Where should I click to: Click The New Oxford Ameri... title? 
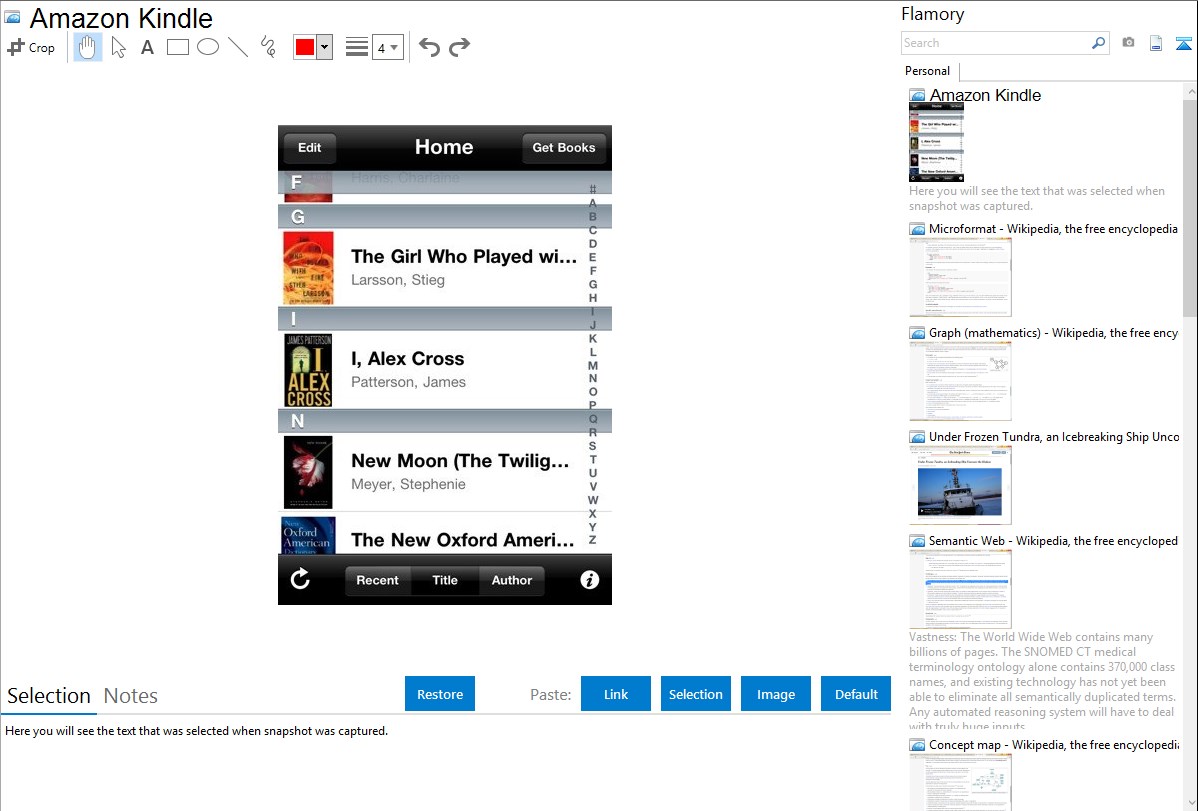[x=462, y=540]
